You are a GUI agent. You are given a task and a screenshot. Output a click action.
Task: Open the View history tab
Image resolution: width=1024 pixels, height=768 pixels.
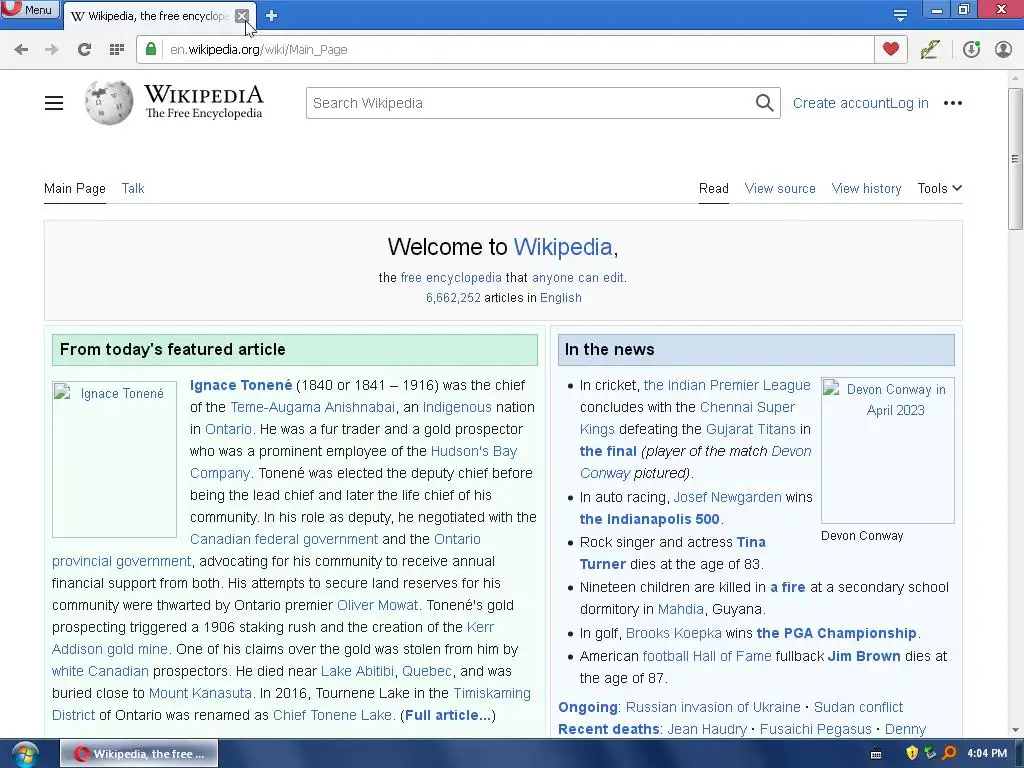click(x=866, y=189)
